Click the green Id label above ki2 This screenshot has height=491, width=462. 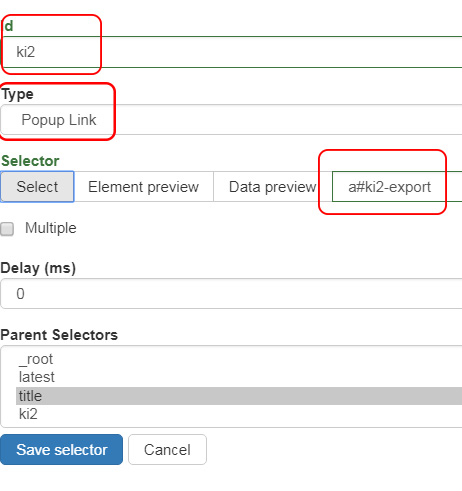[x=7, y=26]
